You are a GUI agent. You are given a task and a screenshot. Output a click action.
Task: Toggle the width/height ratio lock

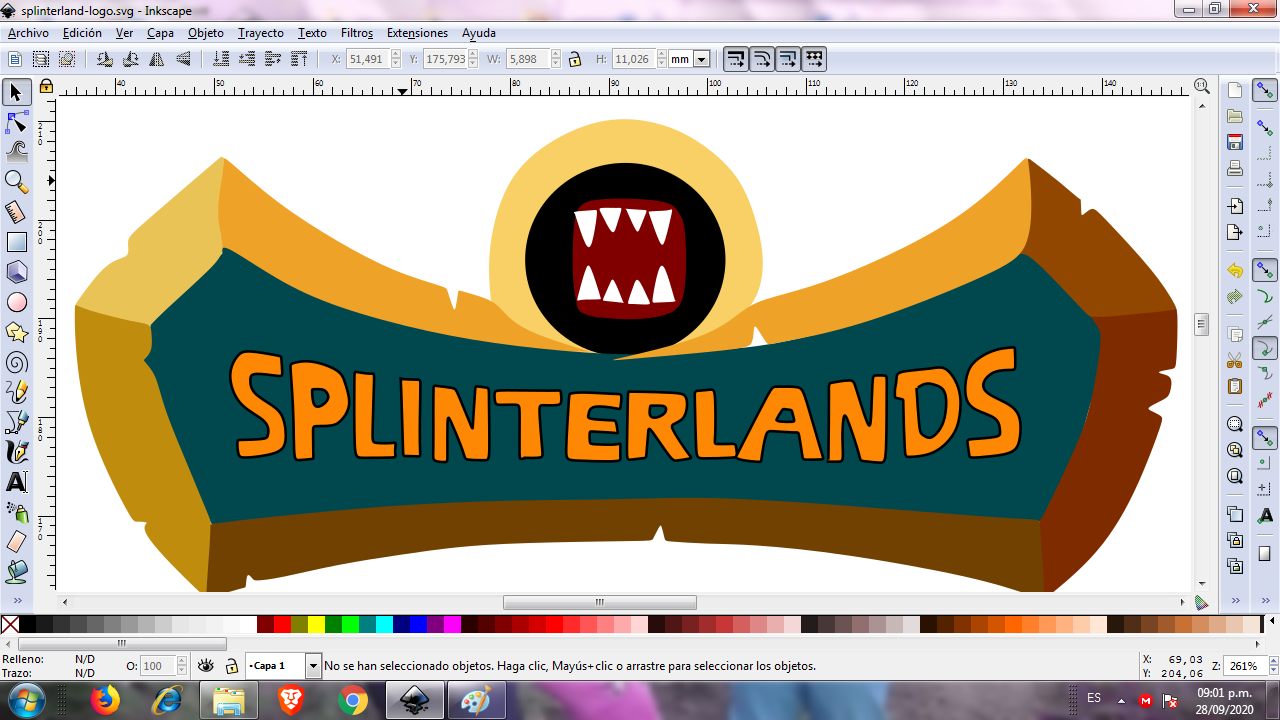(575, 59)
